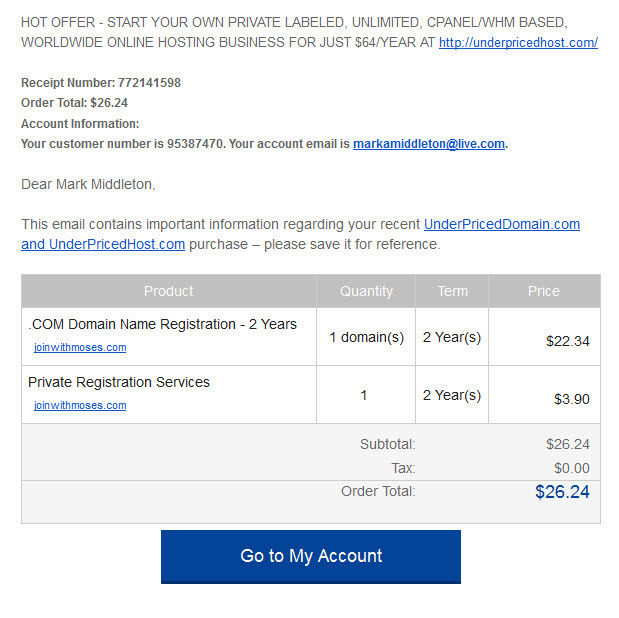
Task: Click the Tax $0.00 amount
Action: [572, 468]
